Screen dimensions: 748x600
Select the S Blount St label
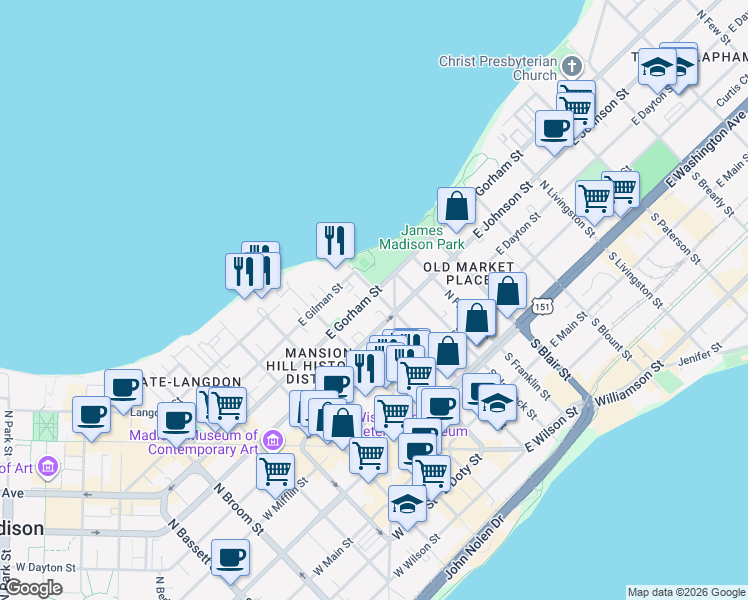coord(612,339)
